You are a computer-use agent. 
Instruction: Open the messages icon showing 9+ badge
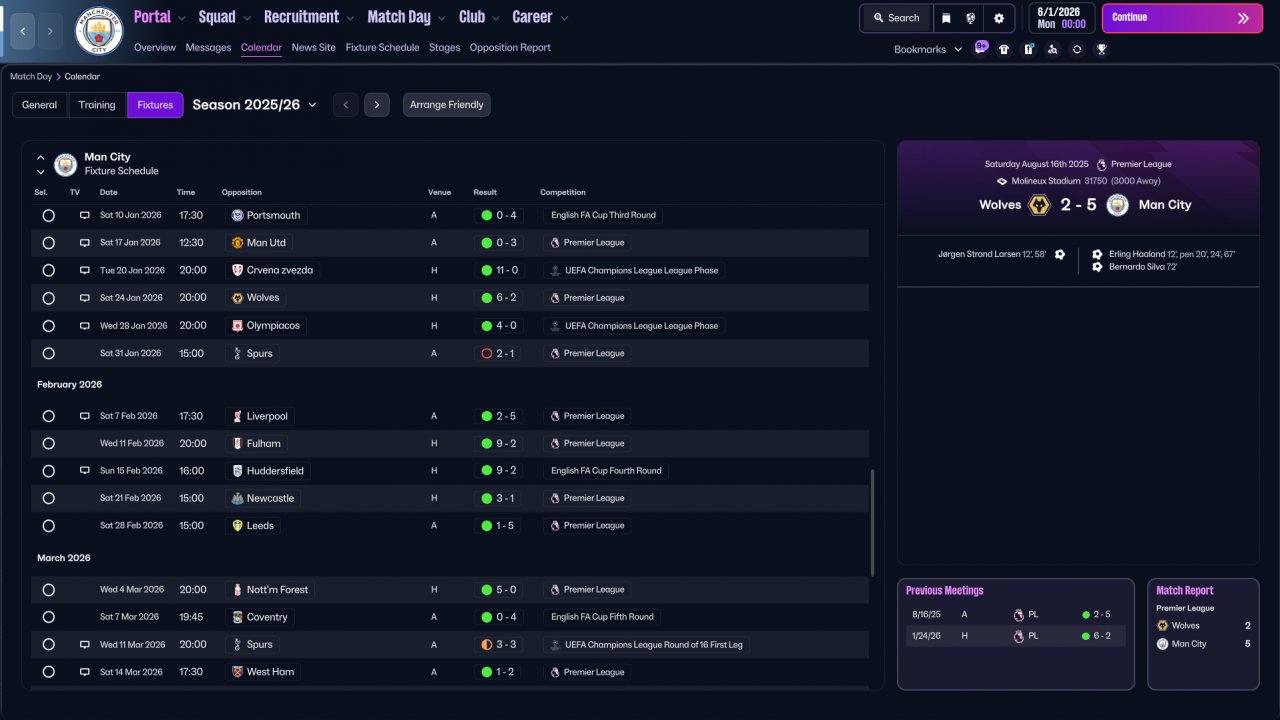coord(981,48)
